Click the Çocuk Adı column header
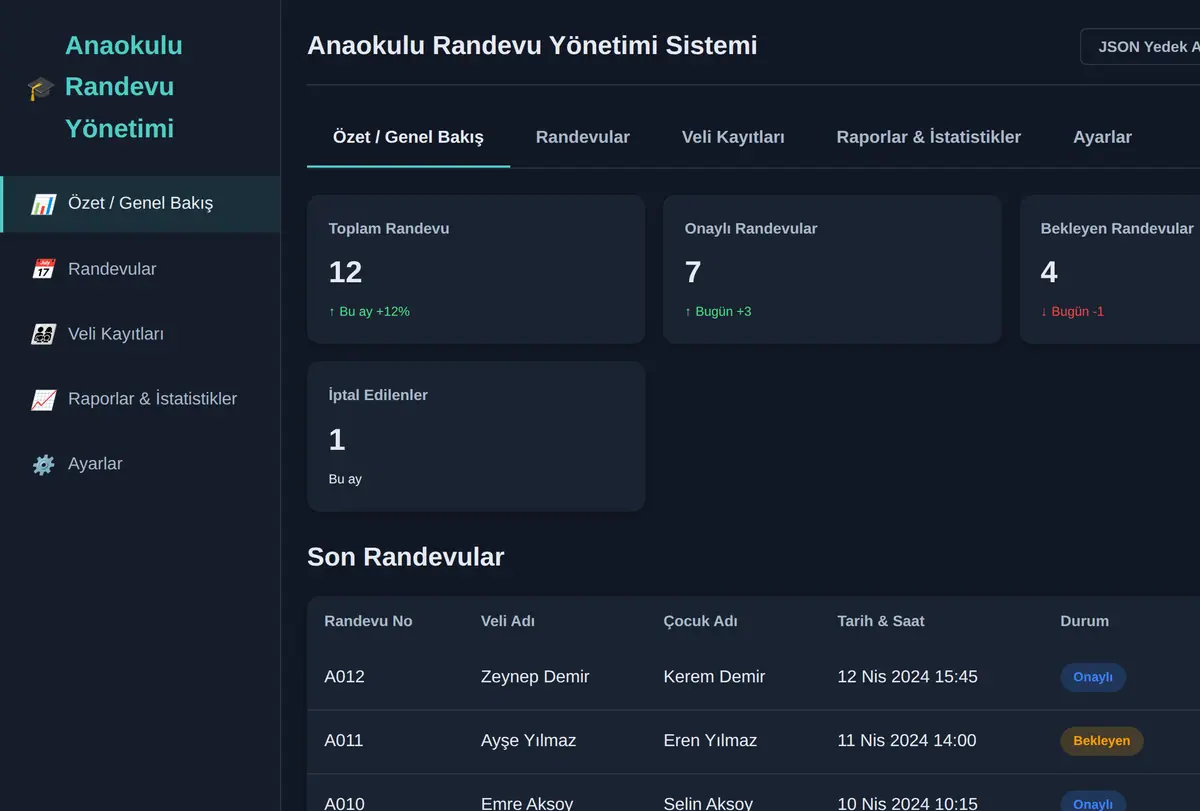 tap(701, 621)
